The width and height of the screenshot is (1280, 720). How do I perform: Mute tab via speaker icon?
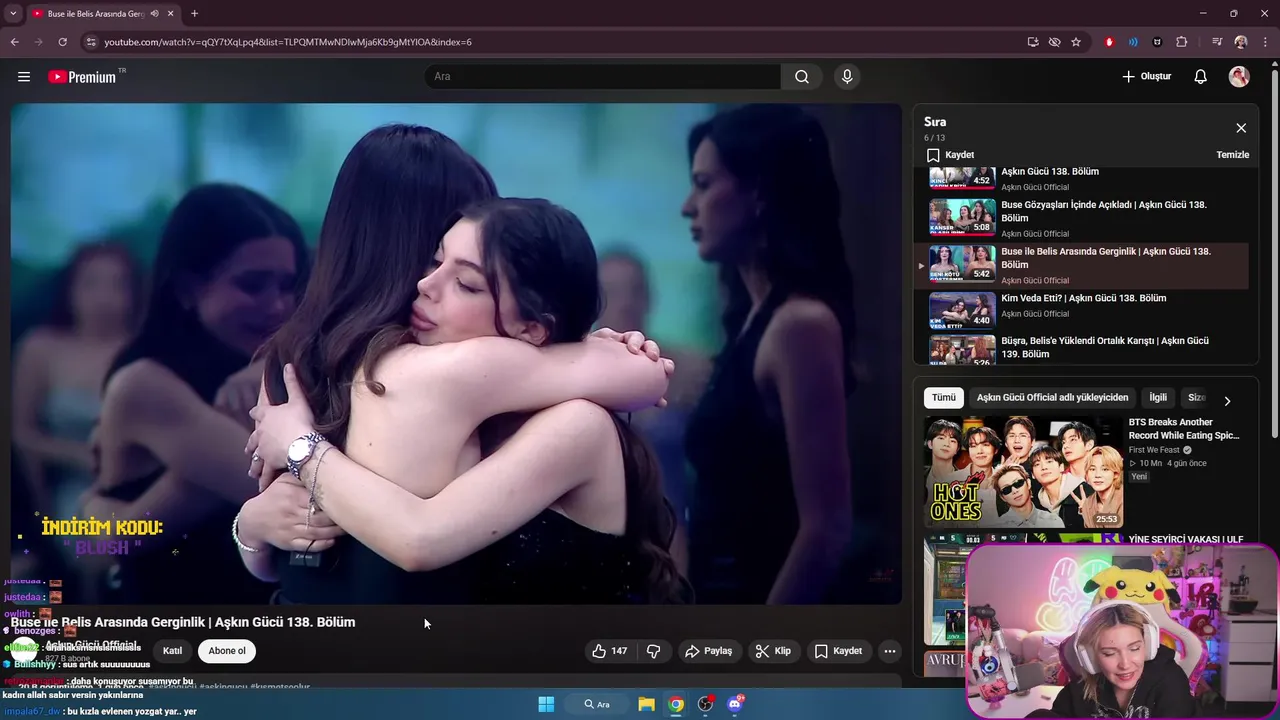[154, 14]
